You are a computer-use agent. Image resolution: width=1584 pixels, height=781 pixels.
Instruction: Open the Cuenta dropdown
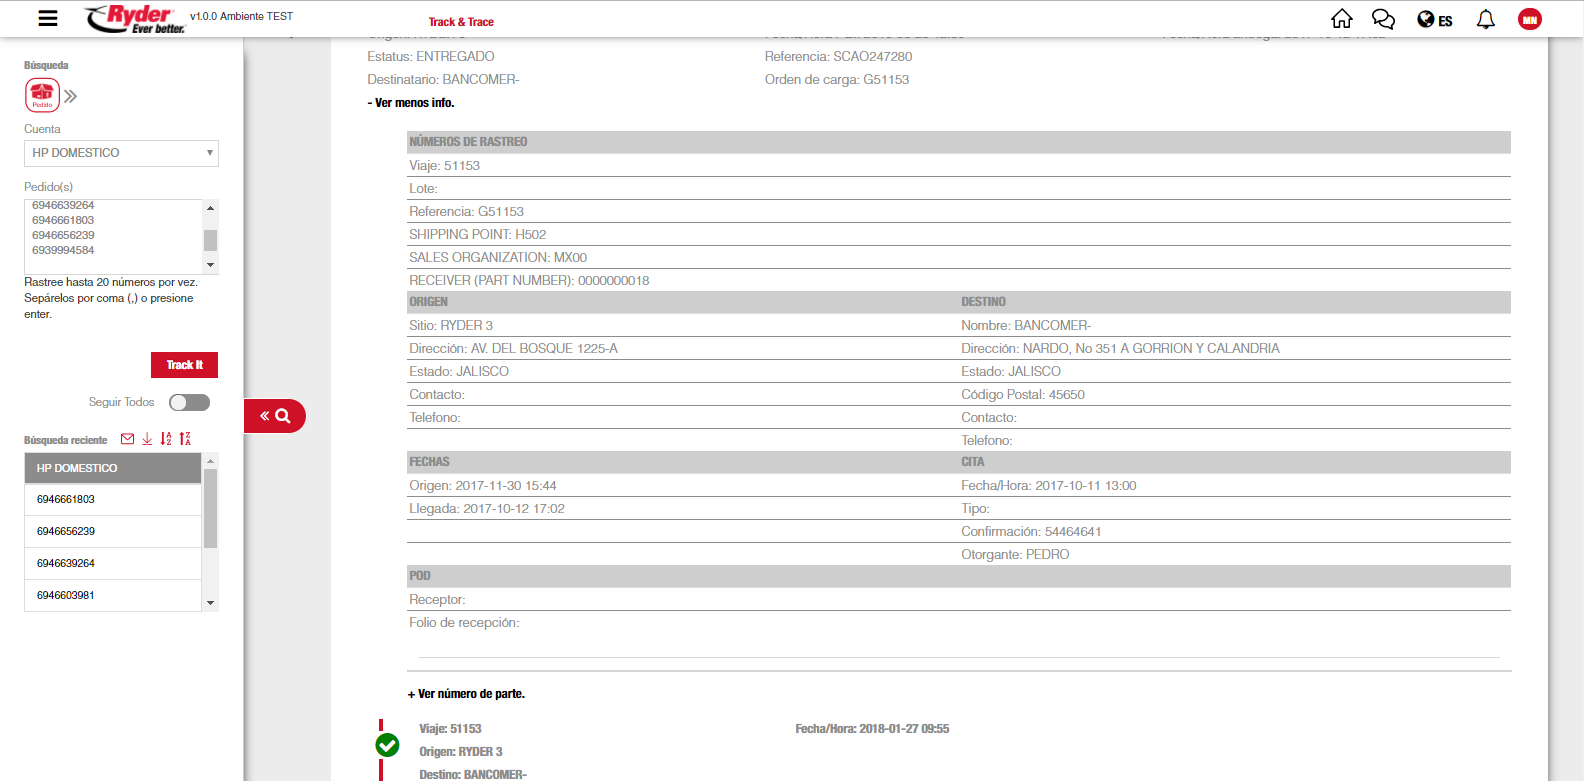[x=121, y=153]
